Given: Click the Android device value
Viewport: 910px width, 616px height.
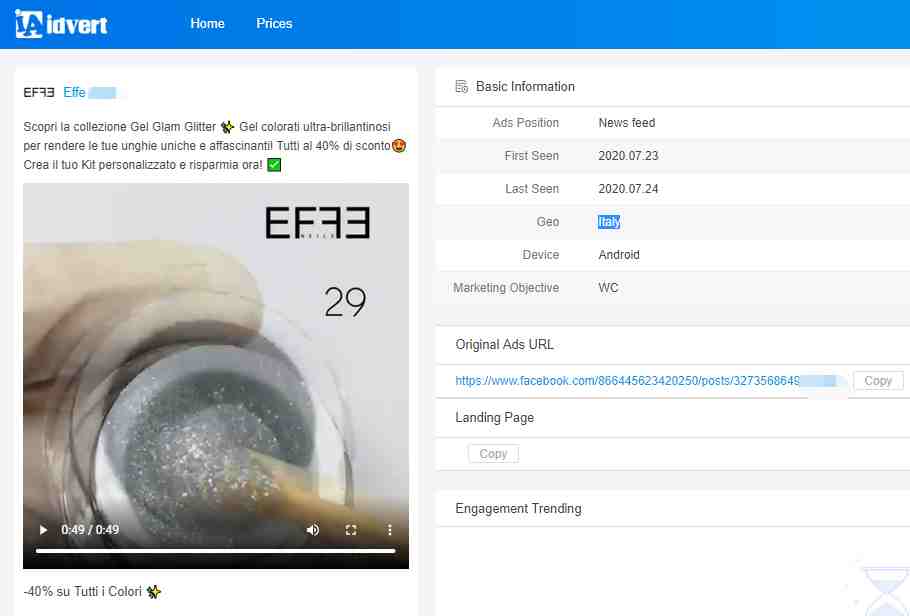Looking at the screenshot, I should 619,255.
